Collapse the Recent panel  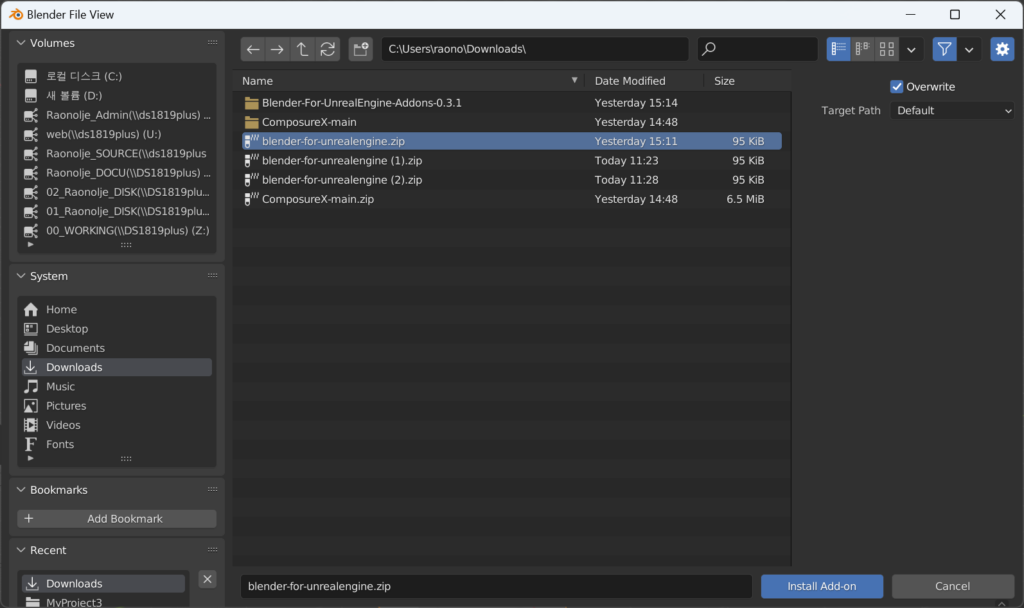coord(21,550)
